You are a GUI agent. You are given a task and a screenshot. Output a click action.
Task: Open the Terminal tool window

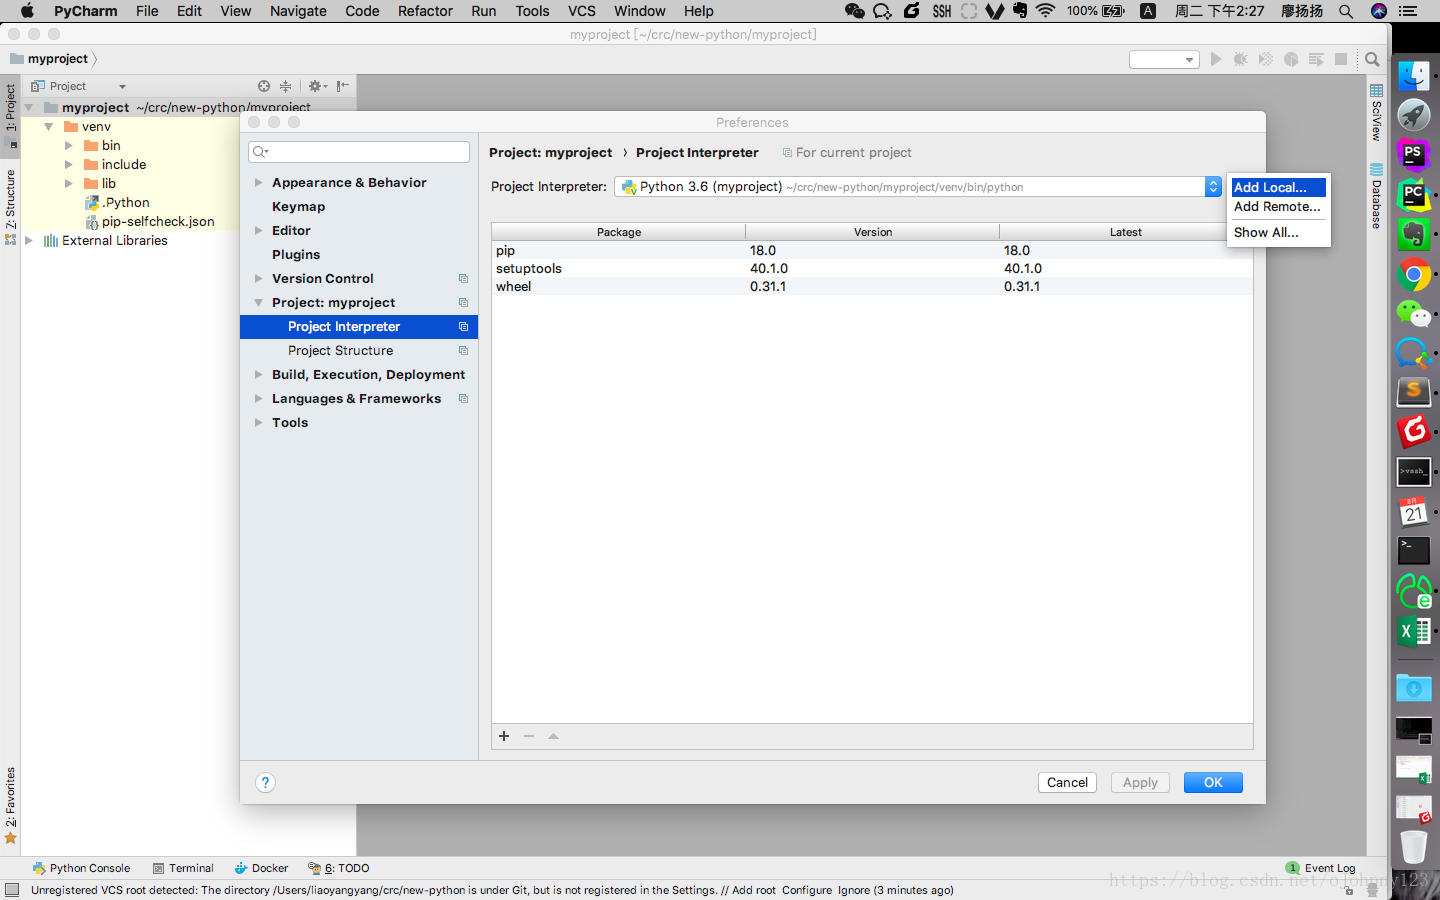(183, 868)
